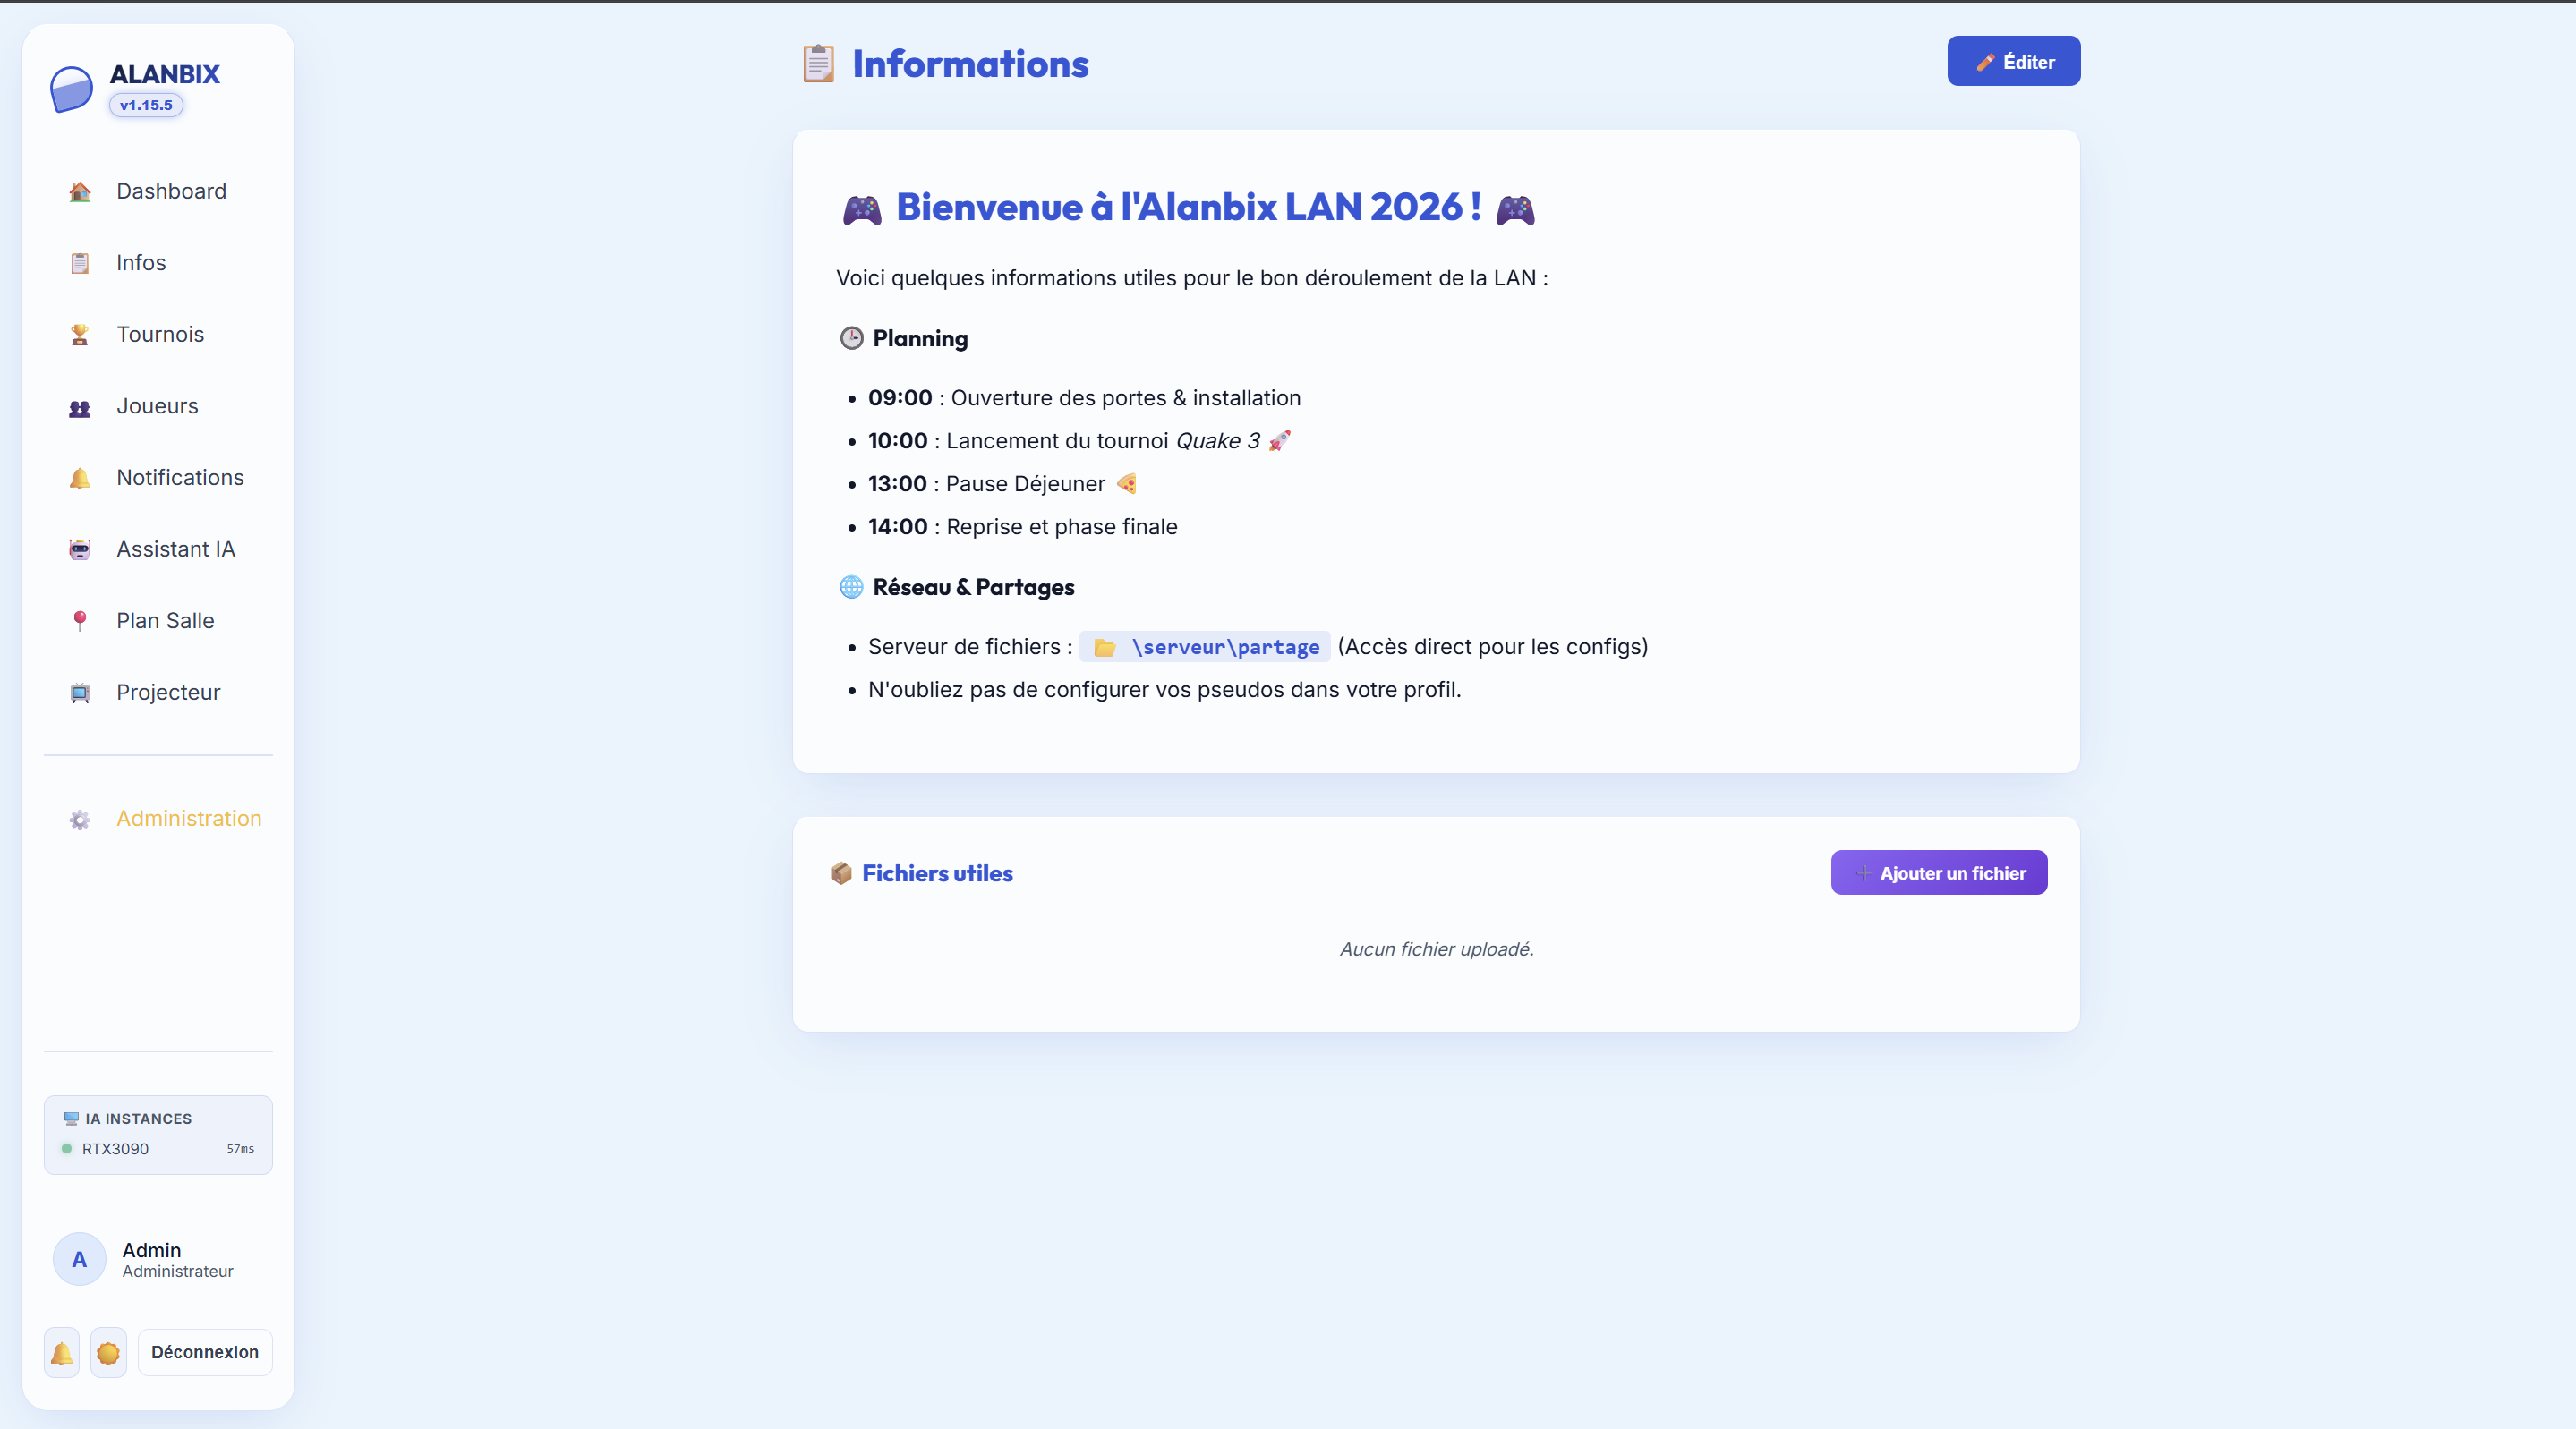The image size is (2576, 1429).
Task: Click the pencil icon in Éditer button
Action: pos(1985,62)
